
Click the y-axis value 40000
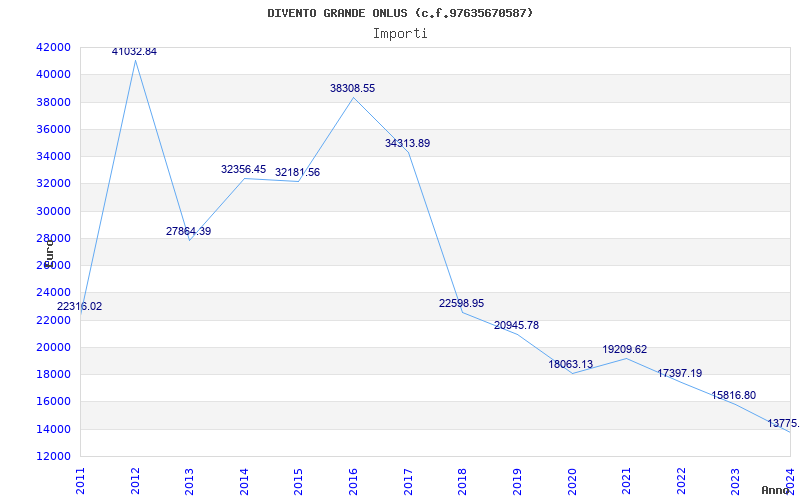[x=53, y=74]
